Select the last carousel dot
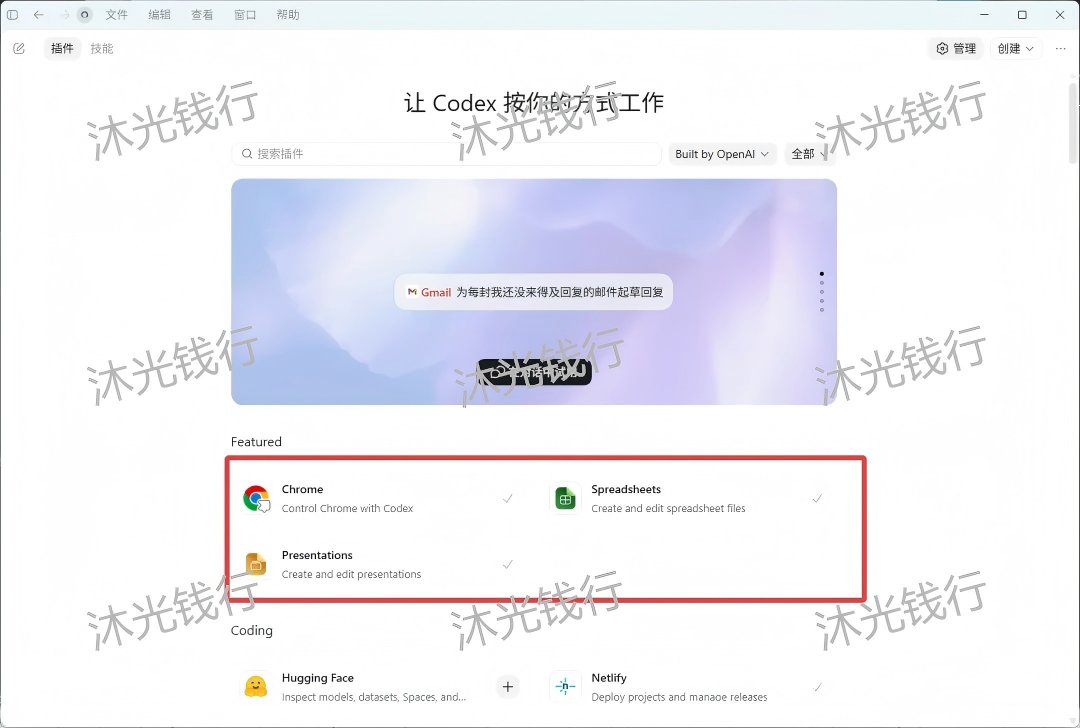The height and width of the screenshot is (728, 1080). pos(822,310)
